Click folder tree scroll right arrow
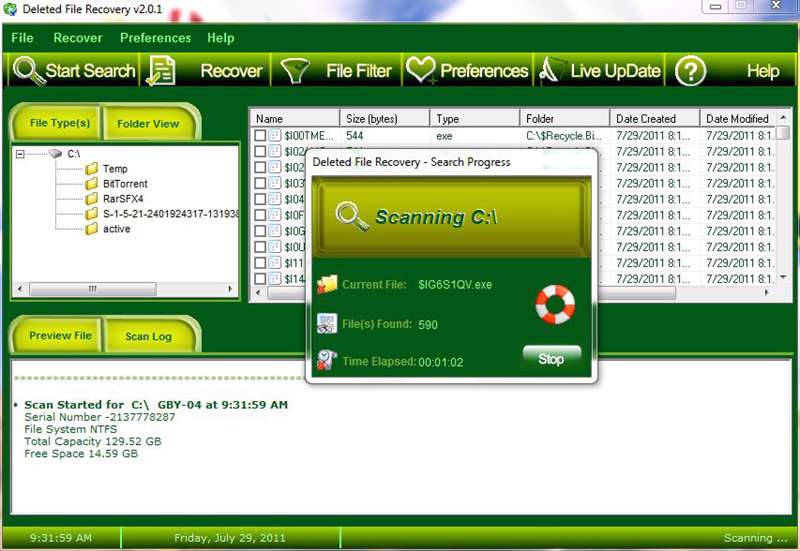The image size is (800, 551). pos(230,289)
